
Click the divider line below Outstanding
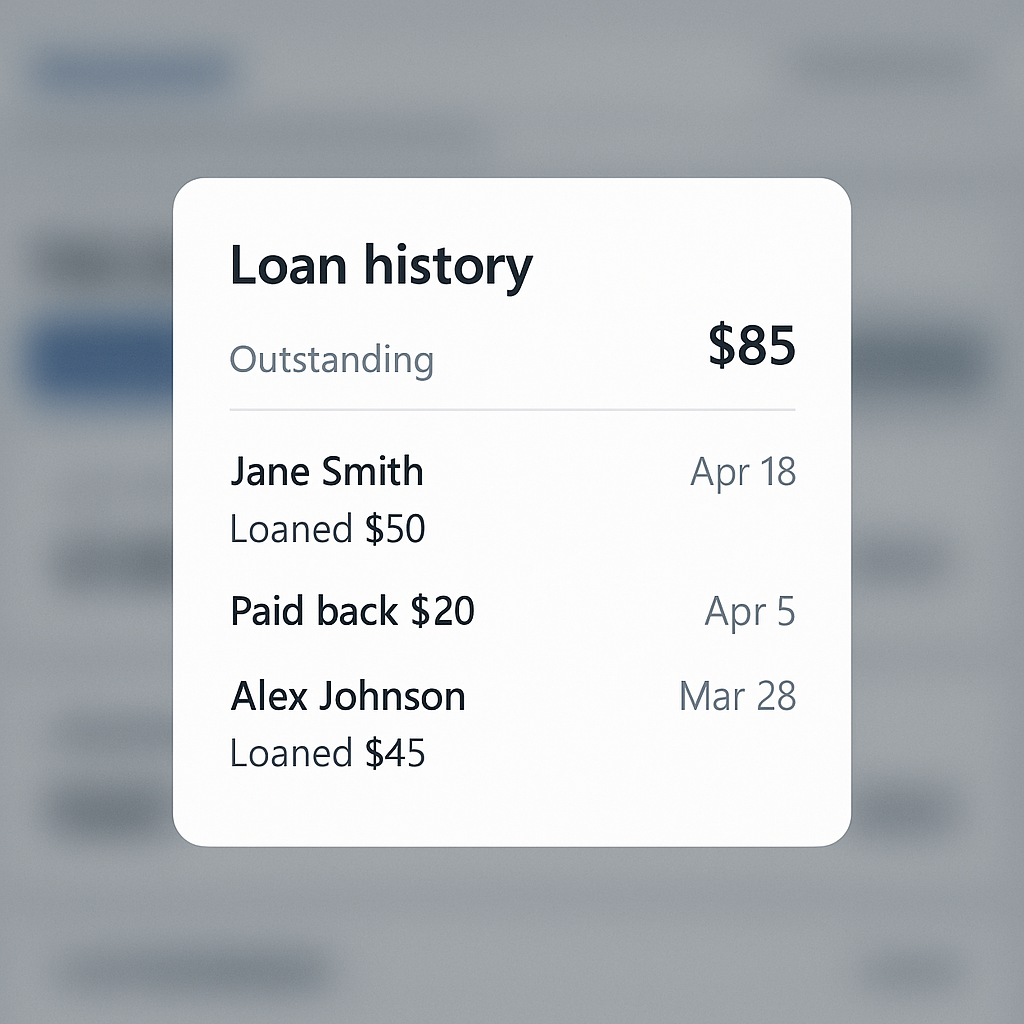click(512, 409)
